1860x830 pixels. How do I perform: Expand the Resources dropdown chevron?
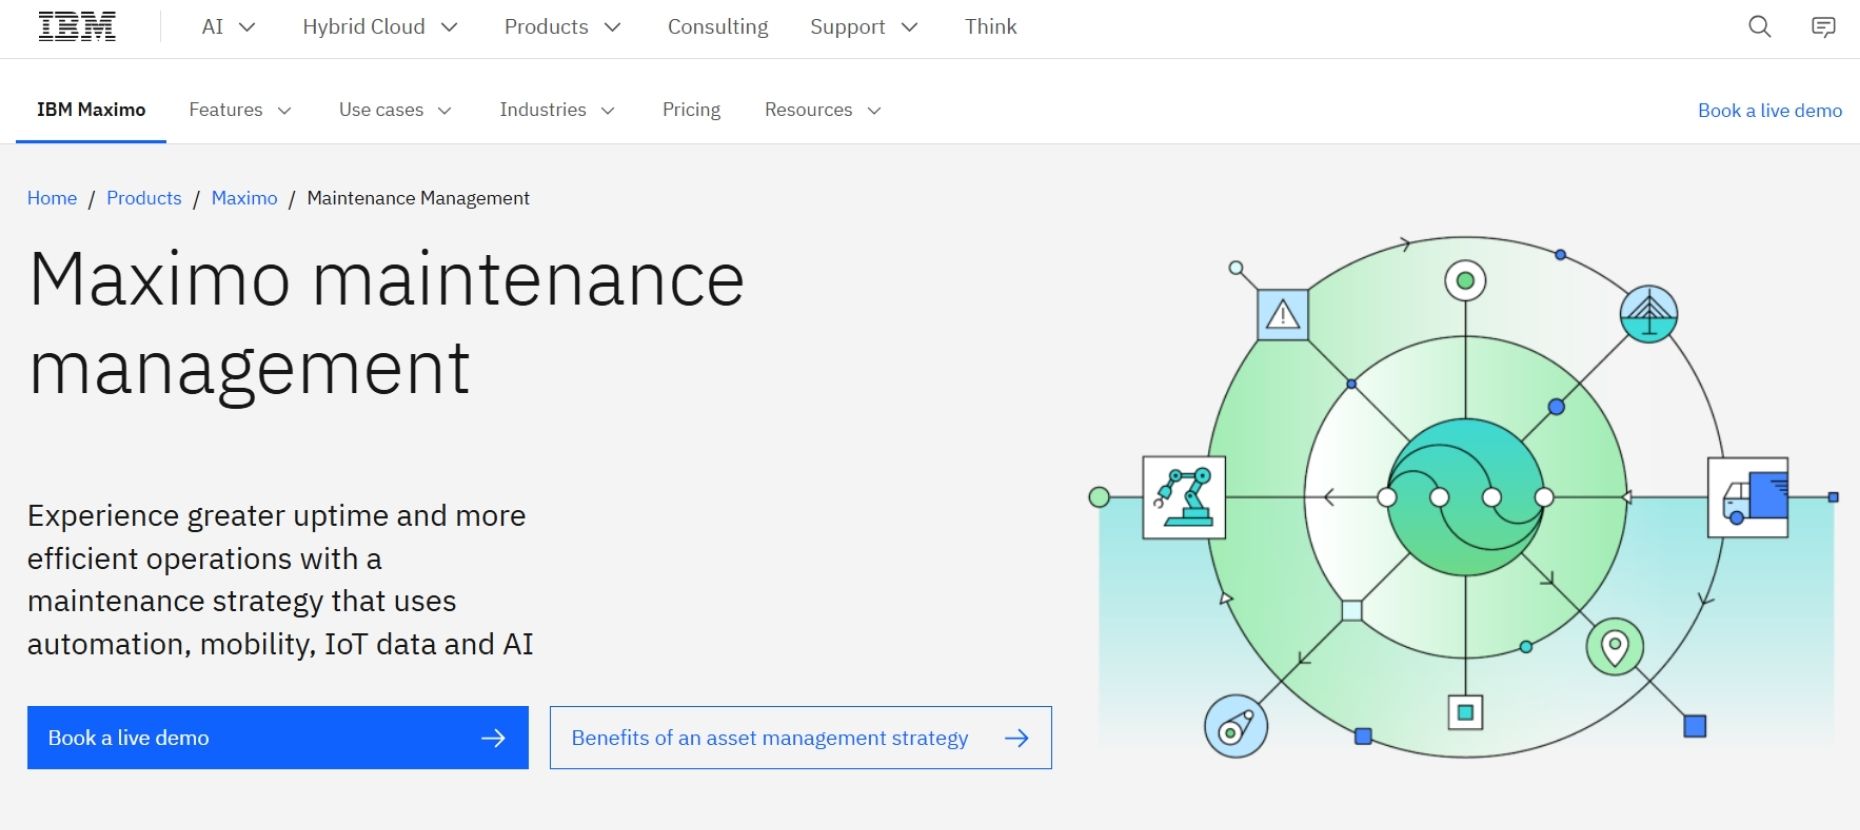(x=874, y=111)
